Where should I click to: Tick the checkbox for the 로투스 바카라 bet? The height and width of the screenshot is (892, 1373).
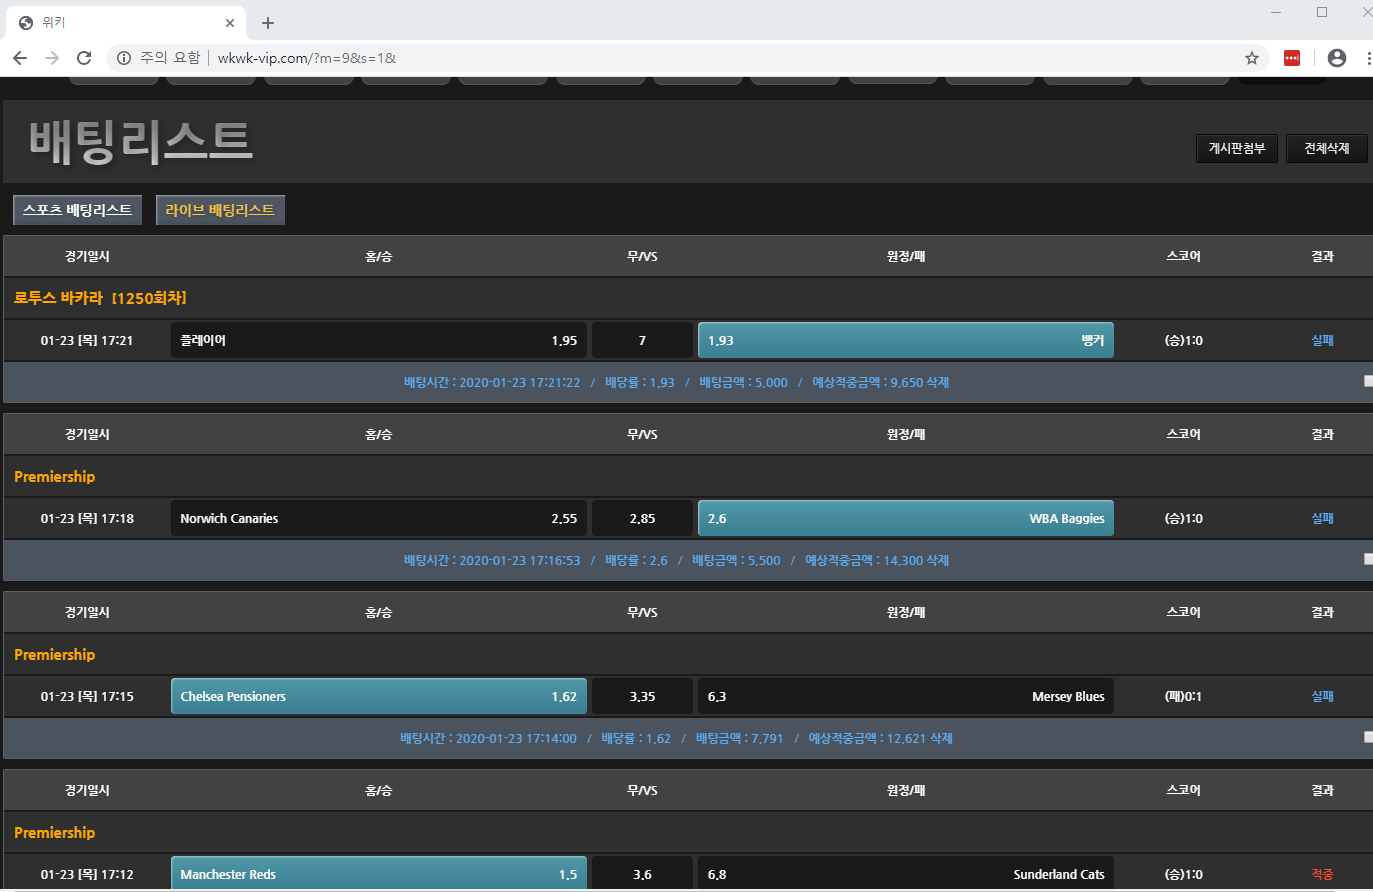(x=1368, y=381)
